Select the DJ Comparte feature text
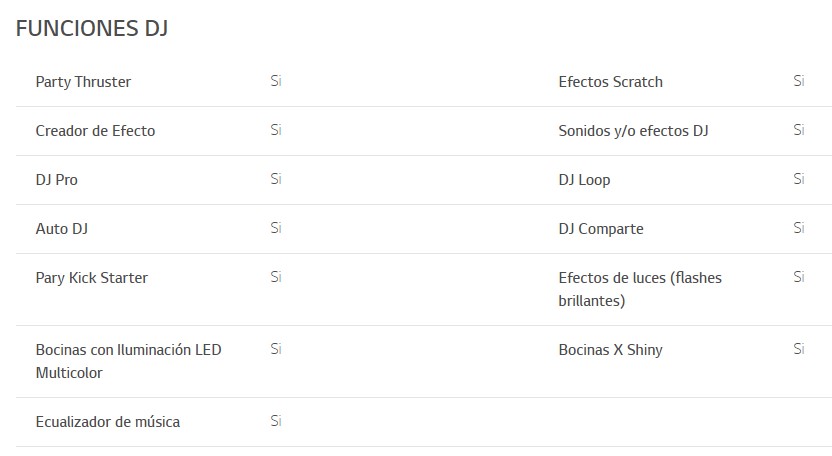 pyautogui.click(x=601, y=229)
